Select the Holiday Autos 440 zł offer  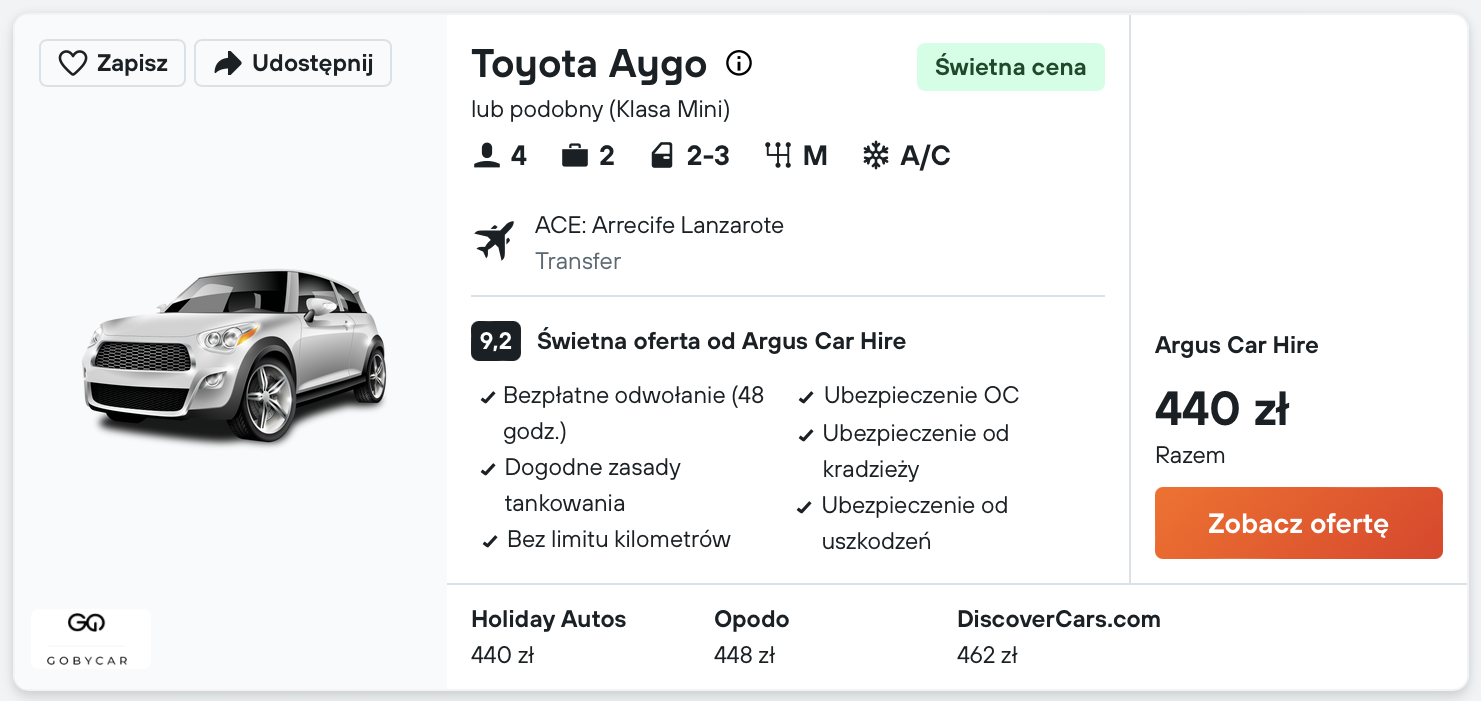(548, 636)
